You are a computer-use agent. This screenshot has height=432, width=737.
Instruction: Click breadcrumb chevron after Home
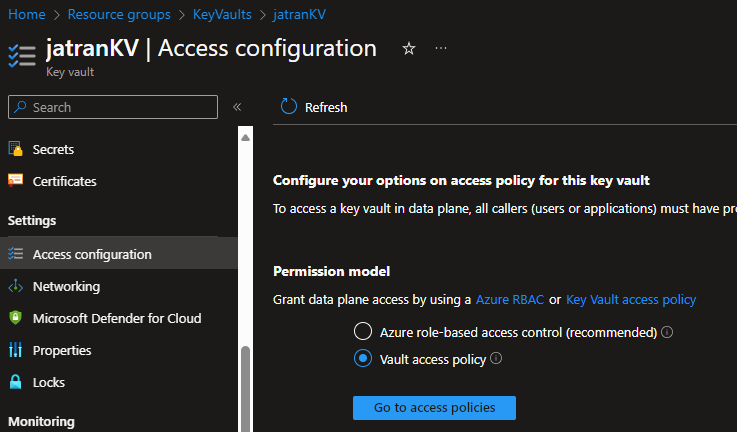tap(56, 15)
